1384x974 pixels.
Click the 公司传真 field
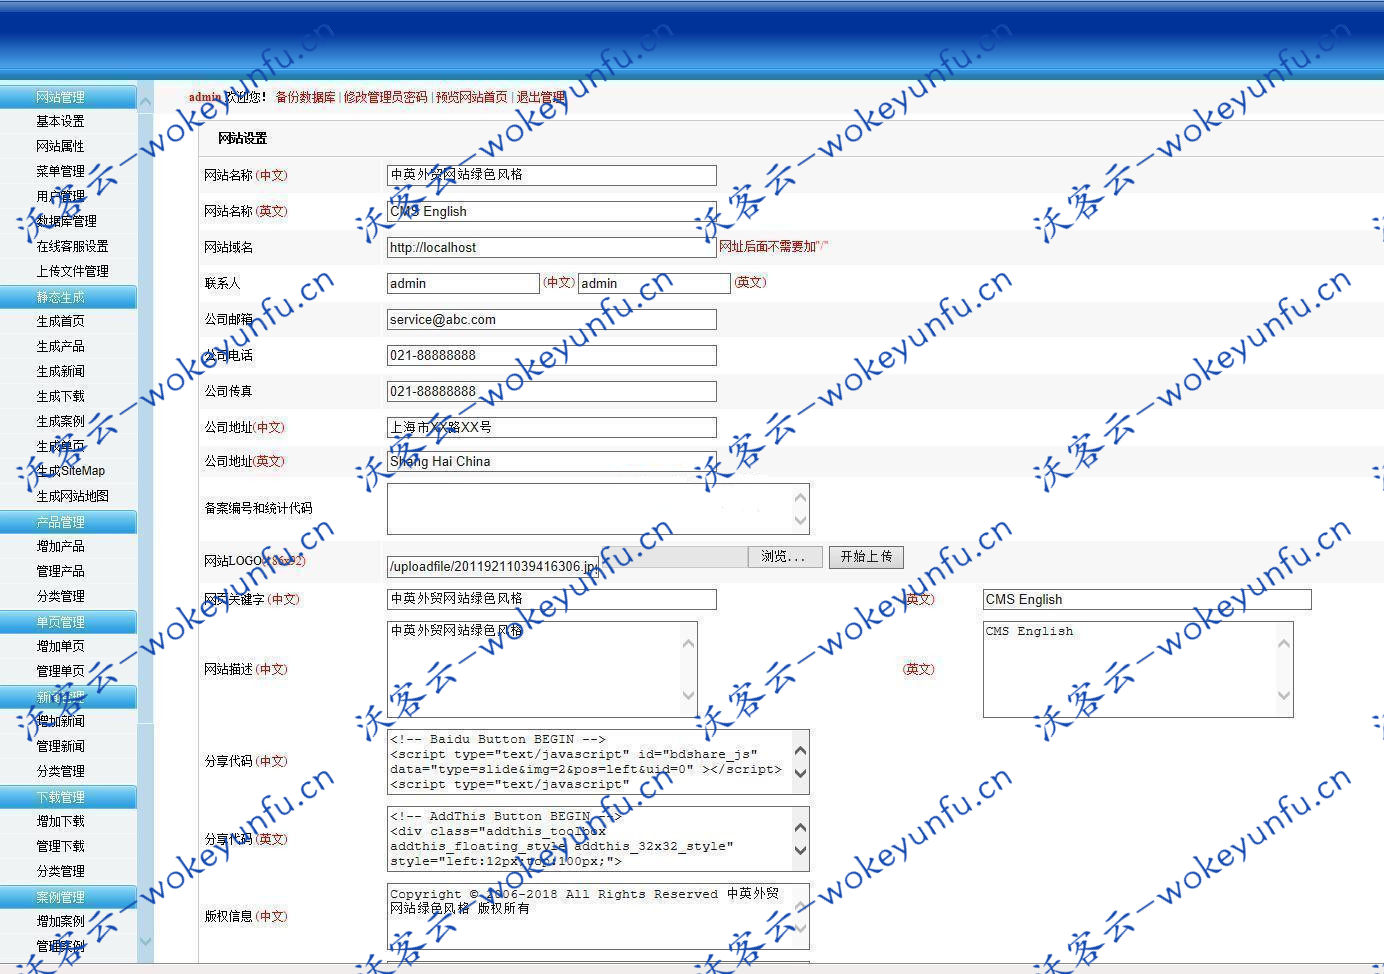[552, 391]
